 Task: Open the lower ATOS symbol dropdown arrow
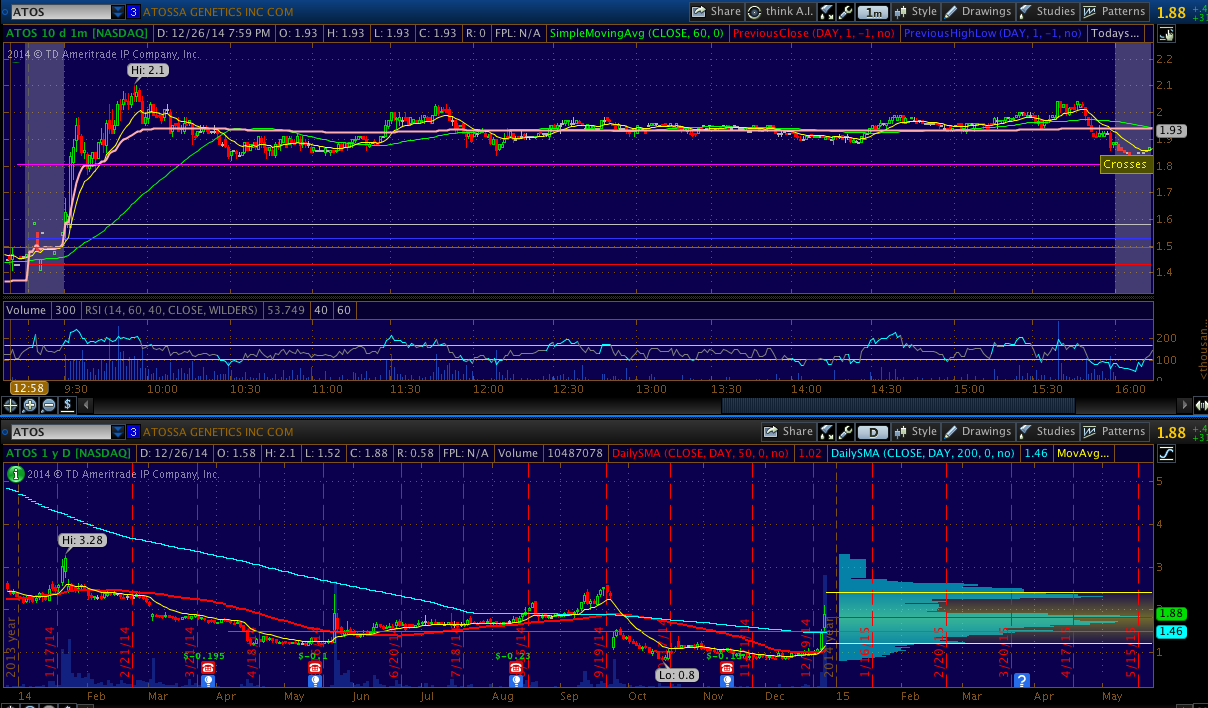tap(118, 432)
